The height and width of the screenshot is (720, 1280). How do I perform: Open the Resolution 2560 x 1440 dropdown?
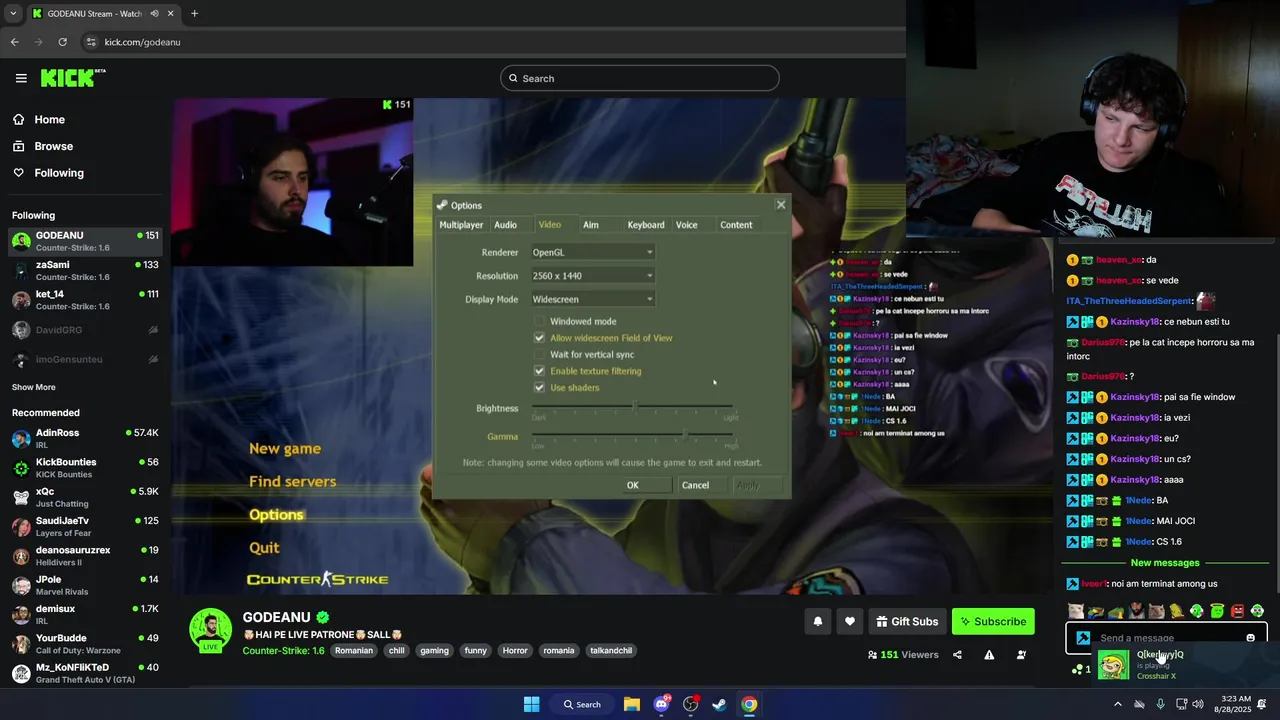pos(592,275)
